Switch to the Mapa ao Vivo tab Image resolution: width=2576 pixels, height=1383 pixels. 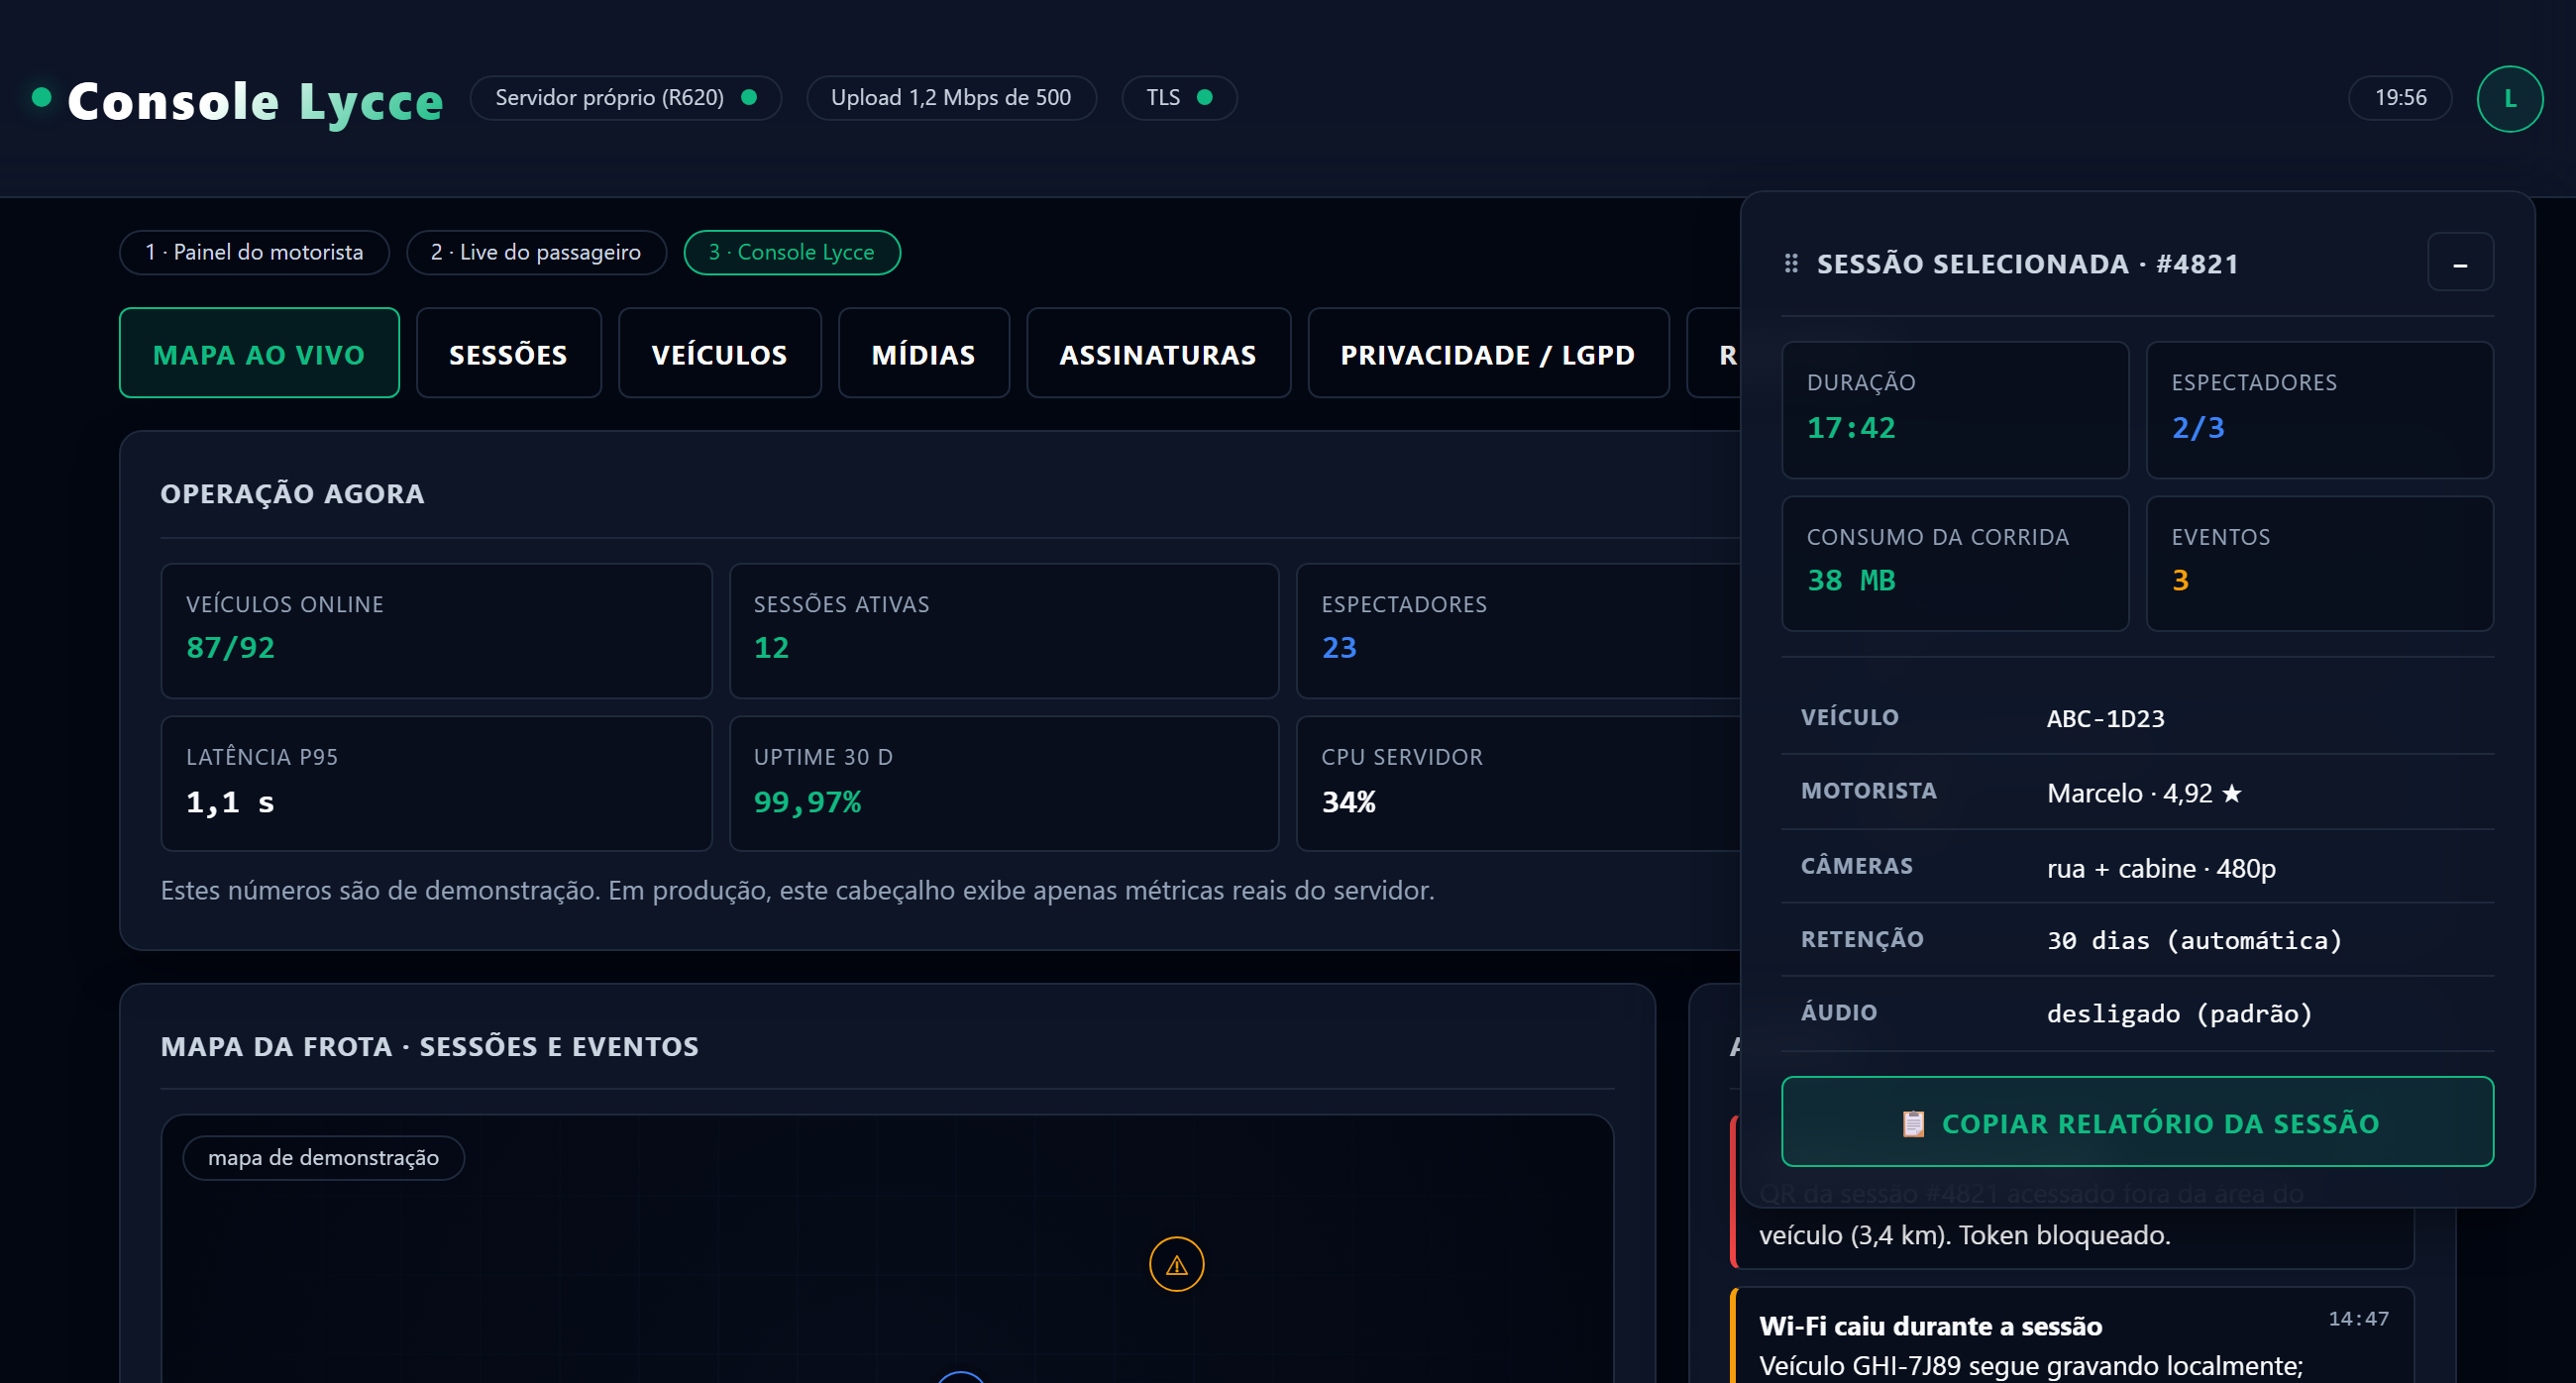pyautogui.click(x=259, y=354)
